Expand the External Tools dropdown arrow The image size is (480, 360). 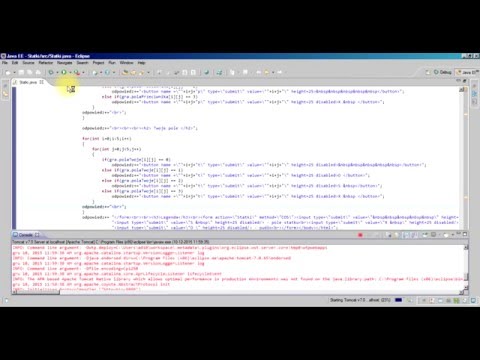point(83,72)
